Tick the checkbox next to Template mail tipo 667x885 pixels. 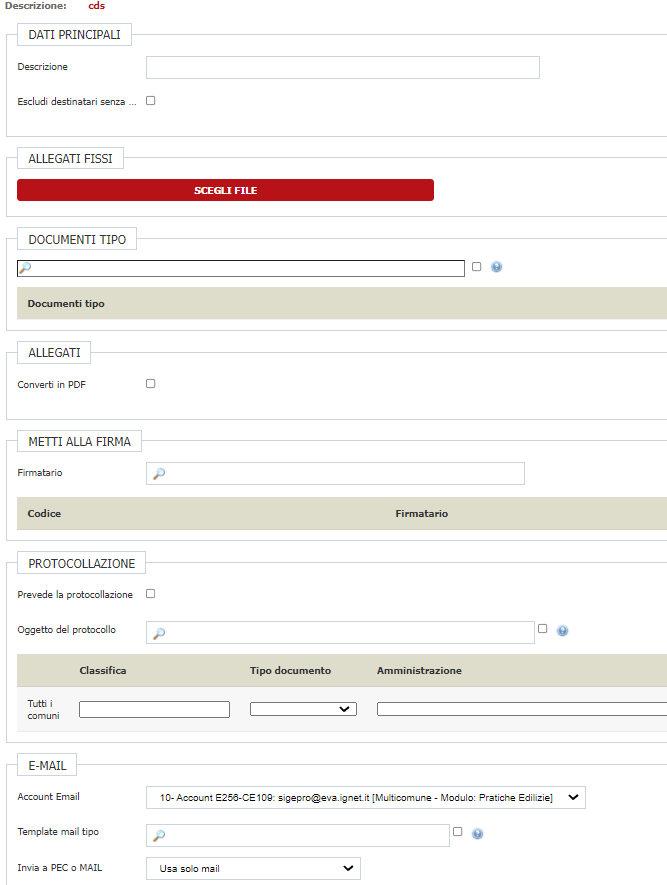click(x=457, y=831)
